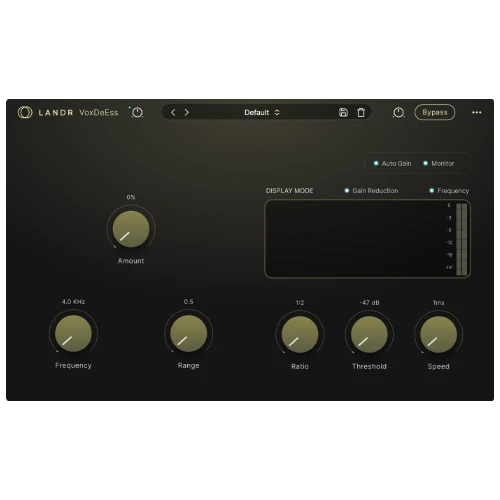Select Gain Reduction display mode
Image resolution: width=500 pixels, height=500 pixels.
[x=371, y=191]
